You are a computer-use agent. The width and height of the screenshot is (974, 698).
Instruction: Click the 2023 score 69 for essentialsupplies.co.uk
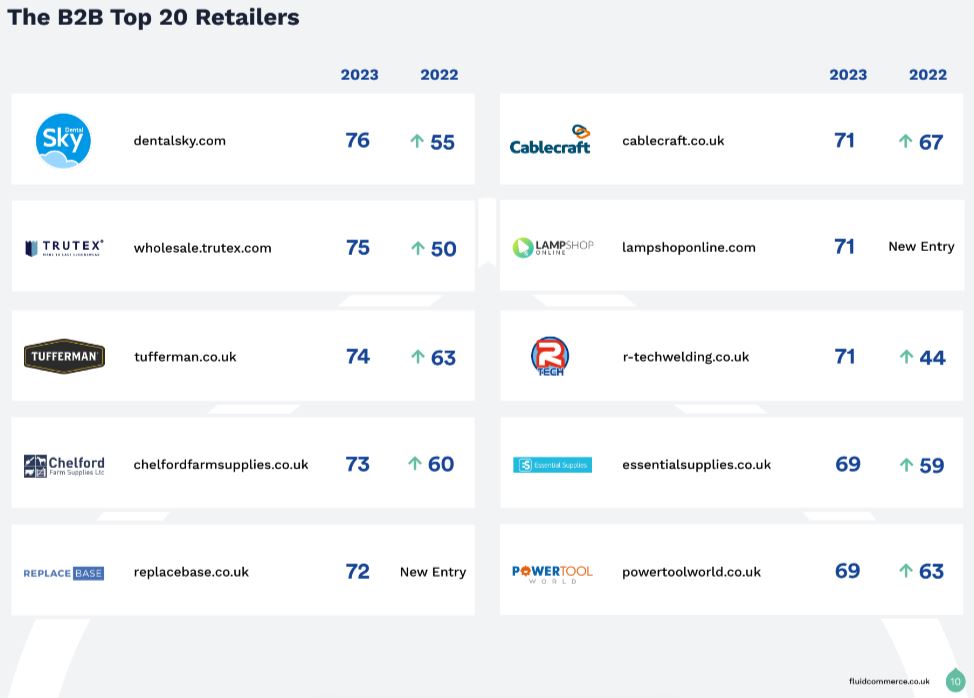[848, 464]
